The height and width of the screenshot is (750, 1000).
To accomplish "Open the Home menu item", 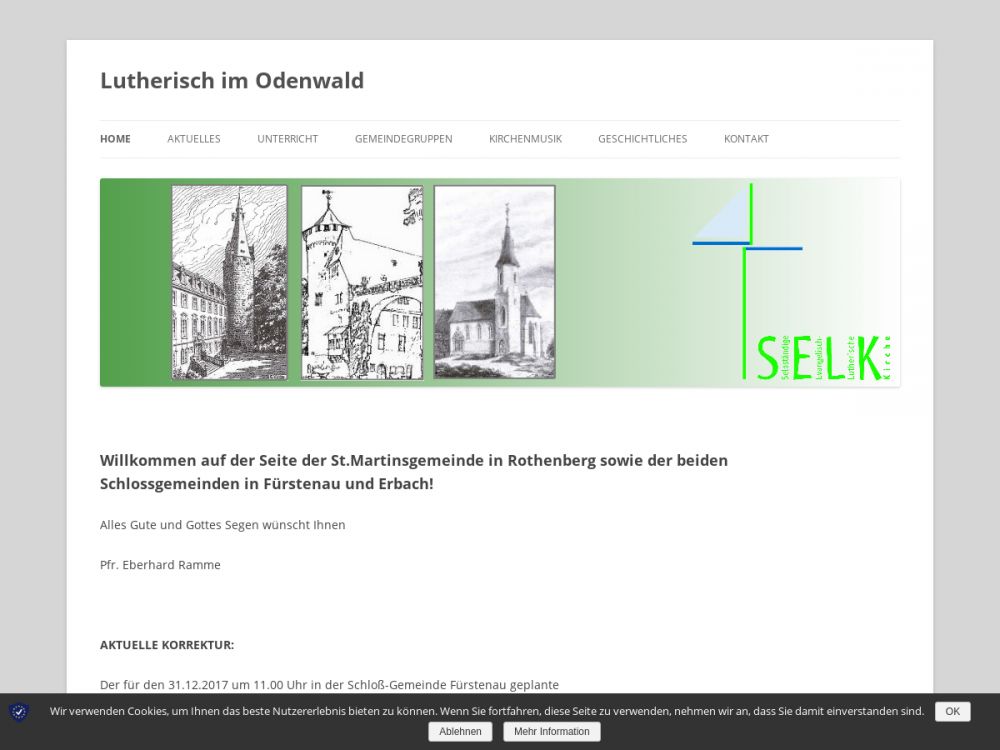I will coord(115,139).
